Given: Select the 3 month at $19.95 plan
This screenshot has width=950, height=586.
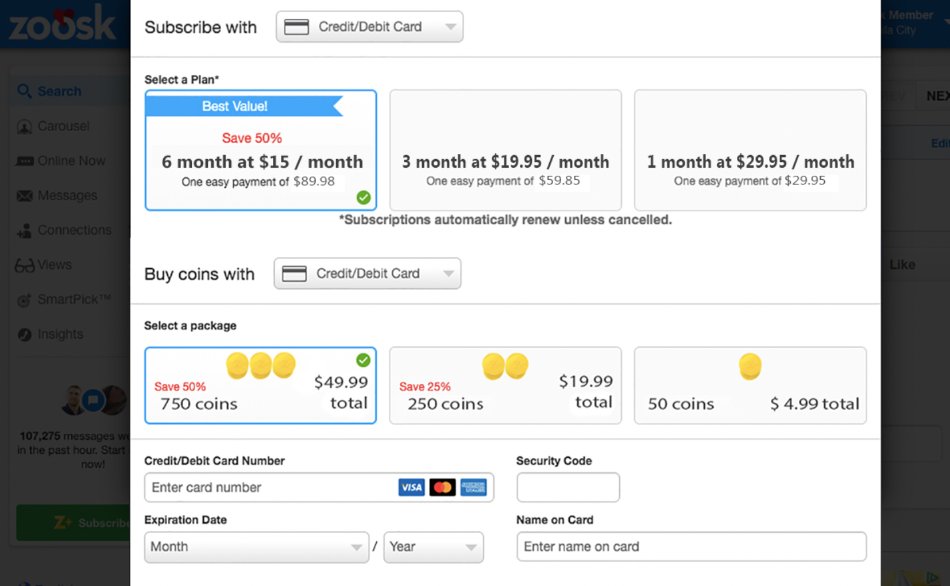Looking at the screenshot, I should [x=505, y=146].
